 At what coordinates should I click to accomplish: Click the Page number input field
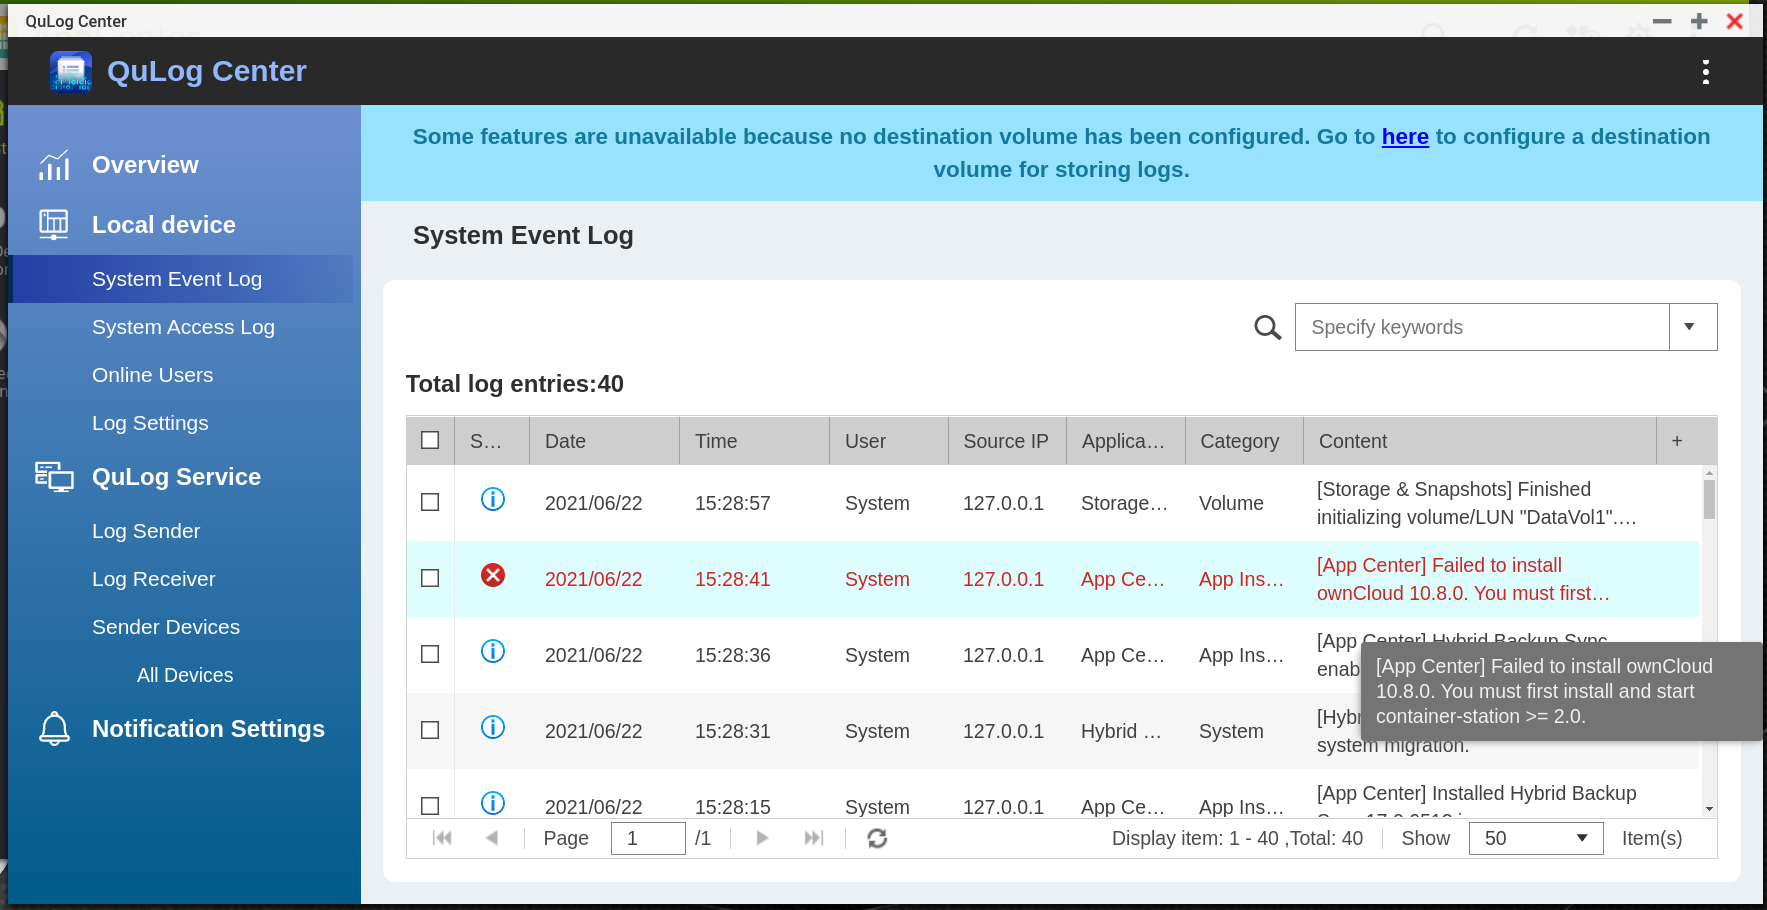pyautogui.click(x=648, y=838)
